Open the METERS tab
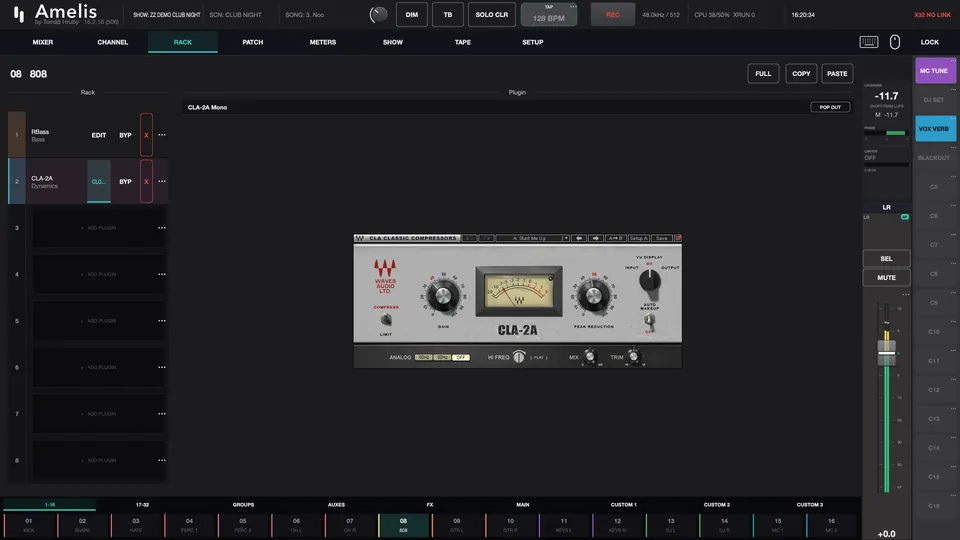960x540 pixels. pos(323,42)
